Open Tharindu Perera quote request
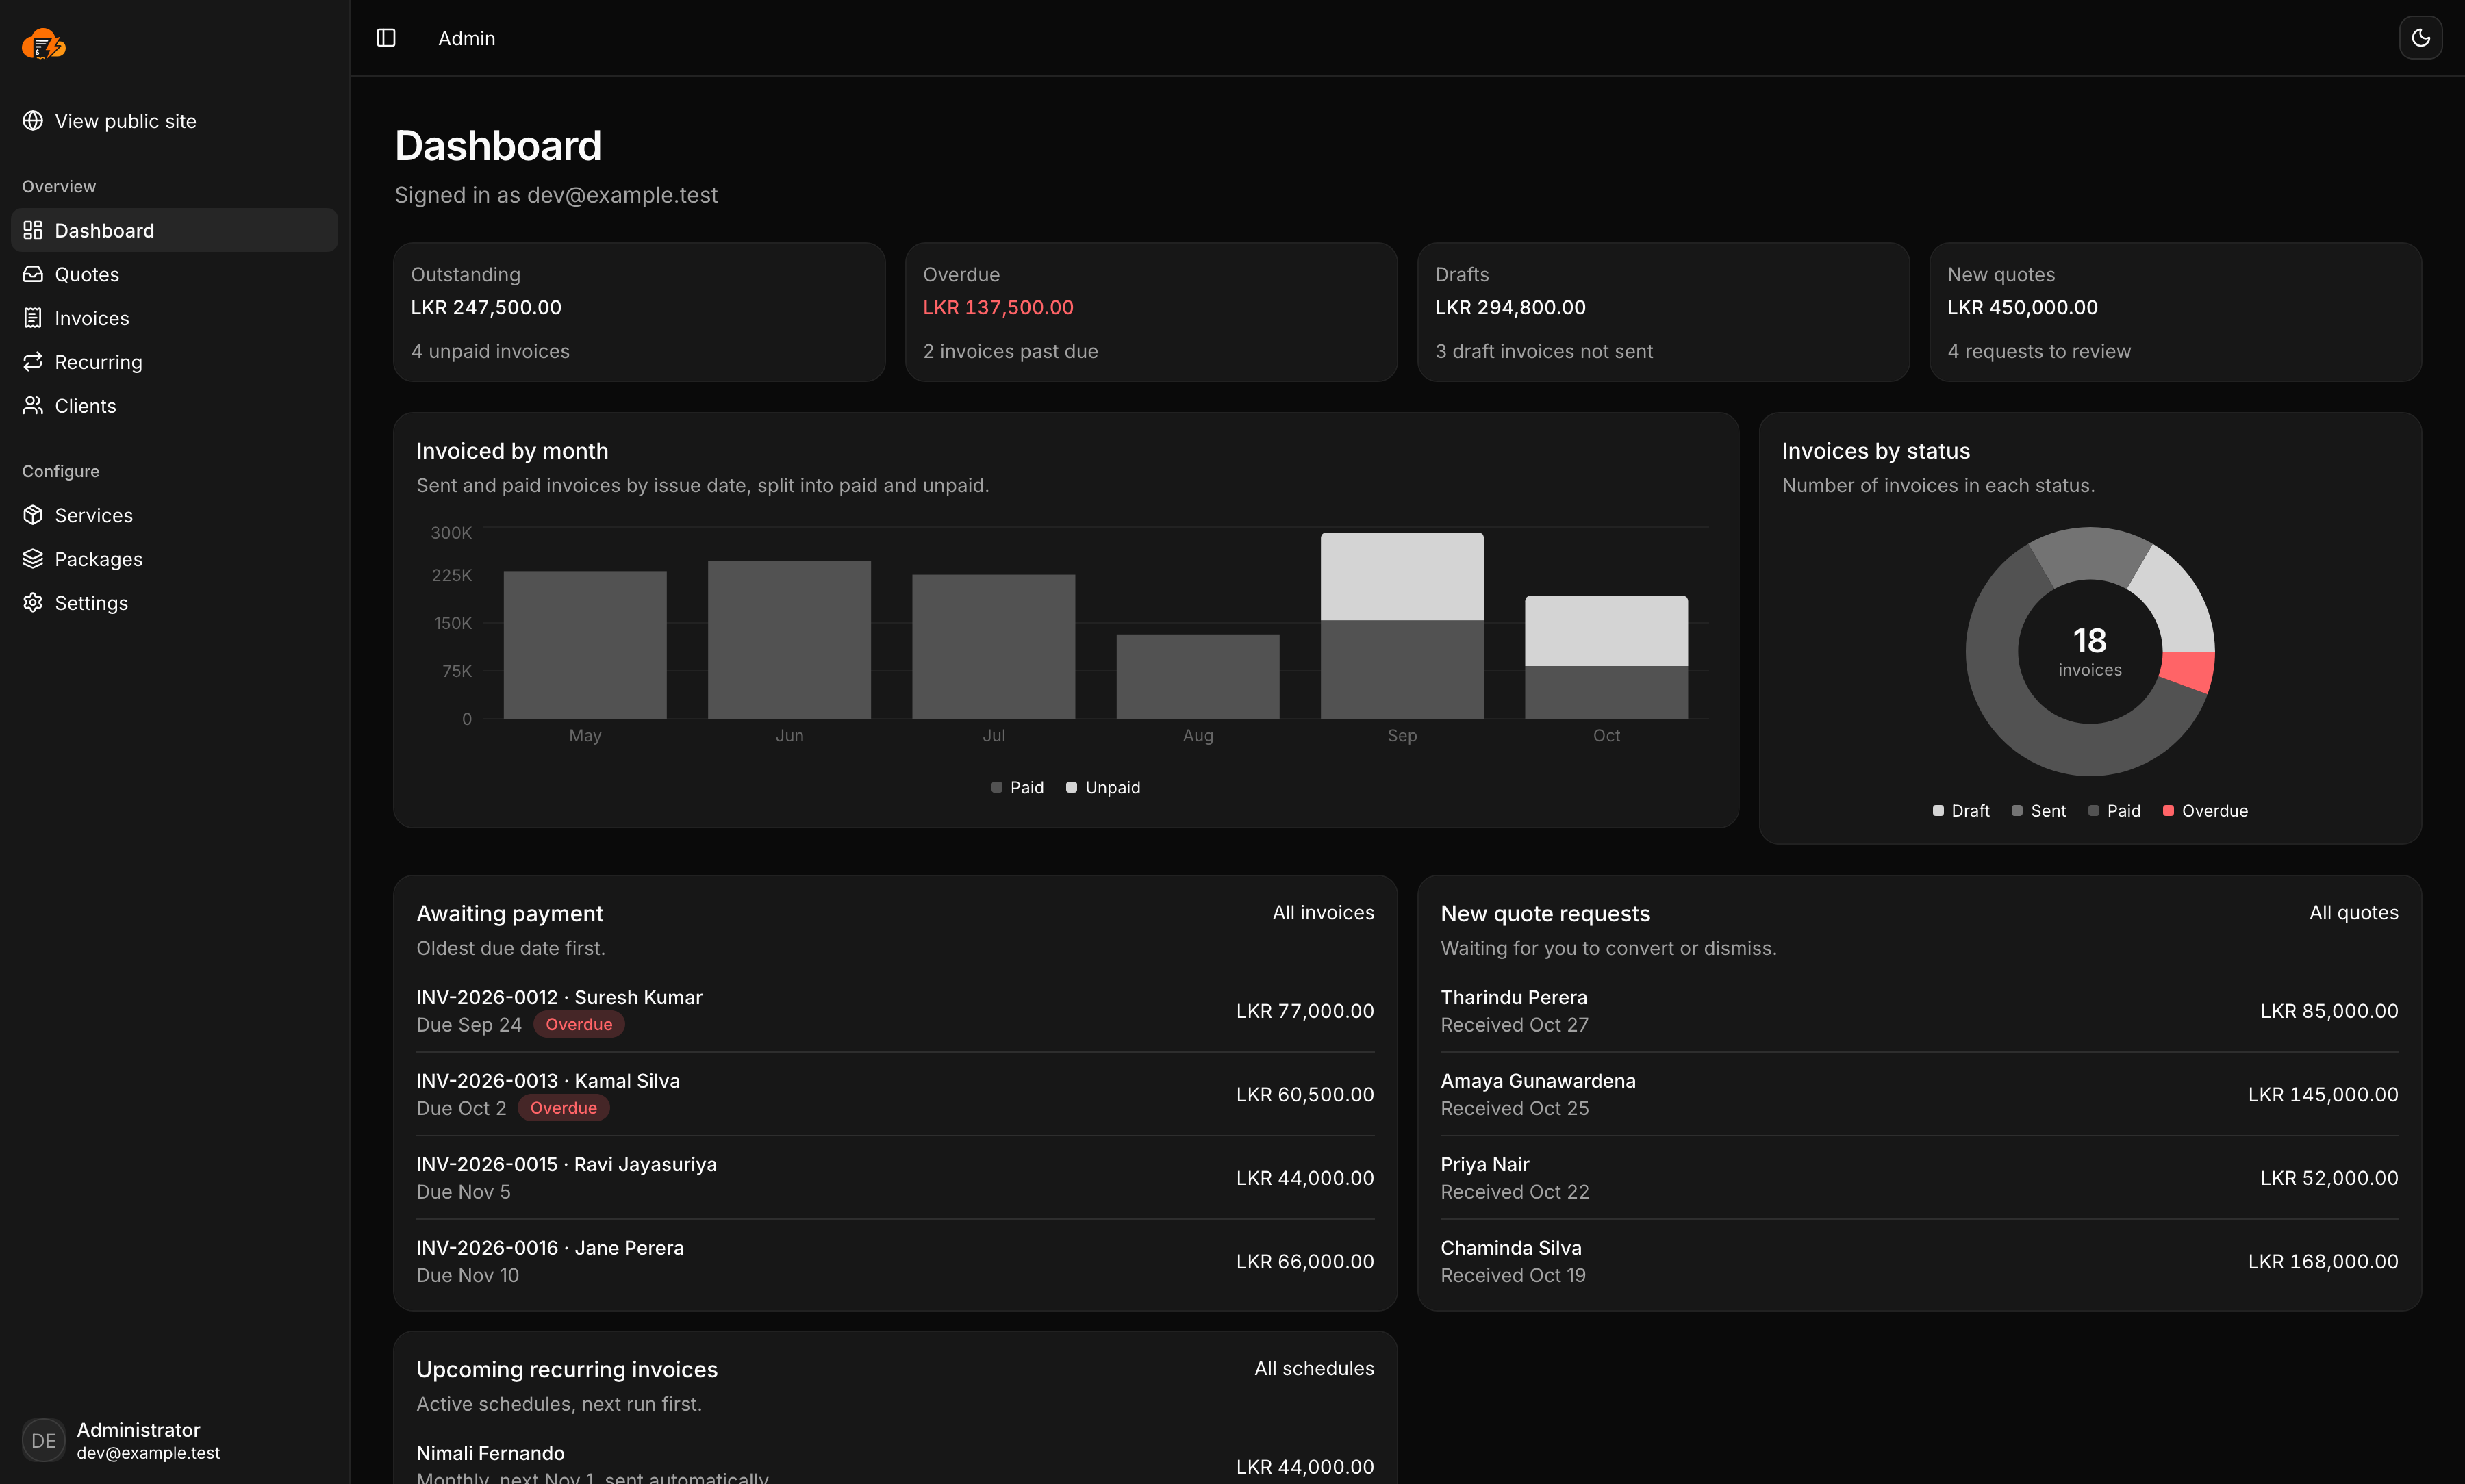The image size is (2465, 1484). [x=1919, y=1011]
